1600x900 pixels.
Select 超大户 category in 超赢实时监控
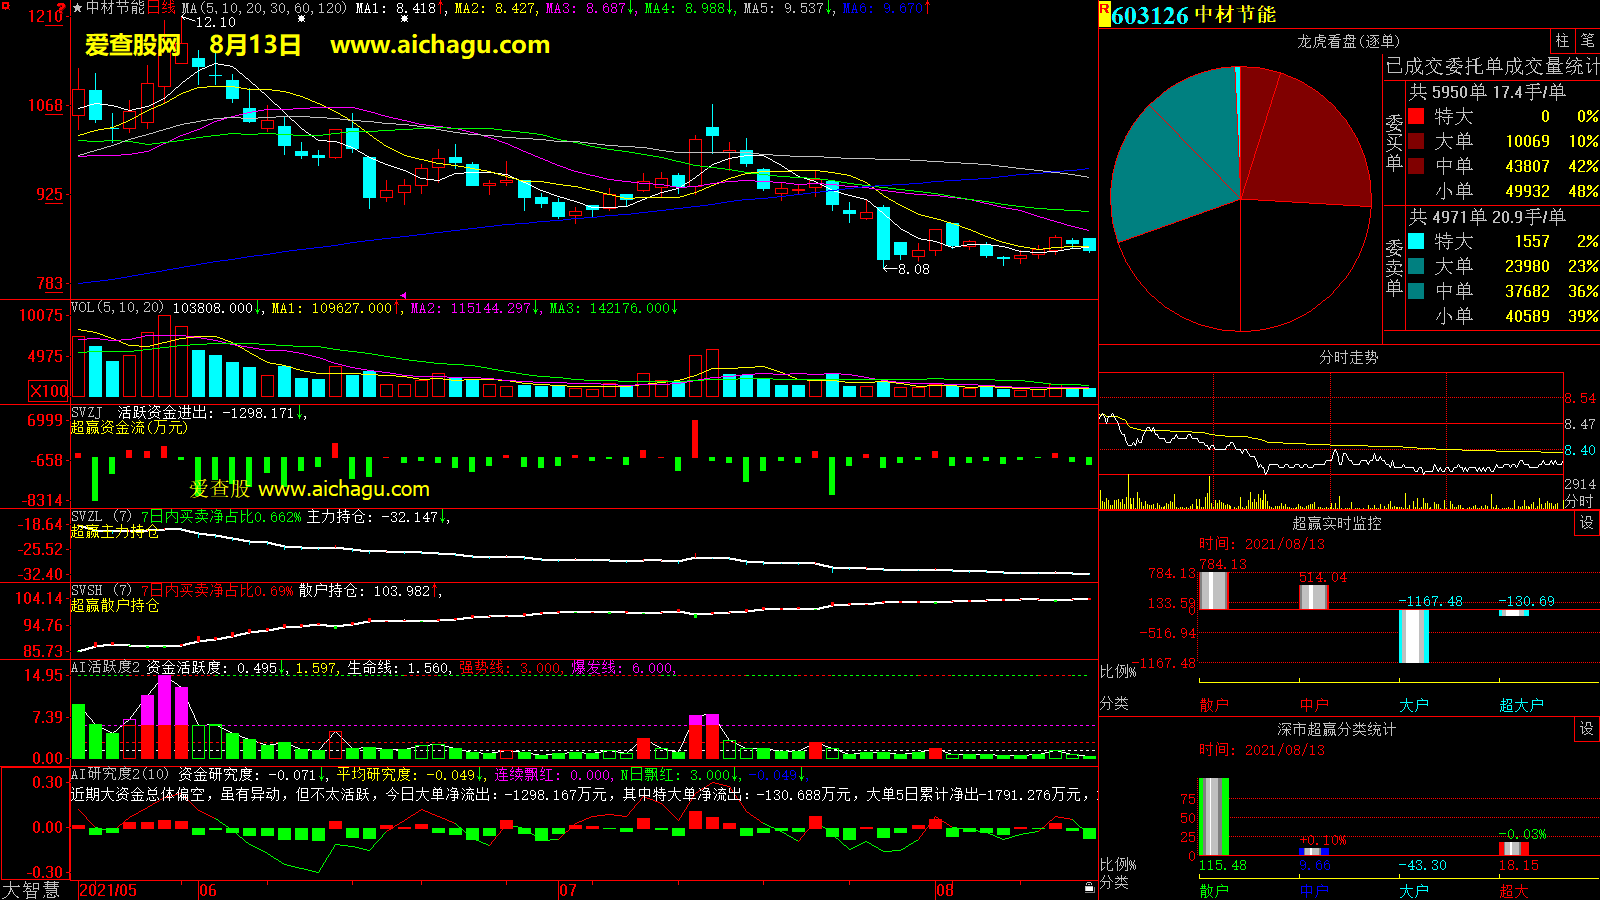point(1521,705)
